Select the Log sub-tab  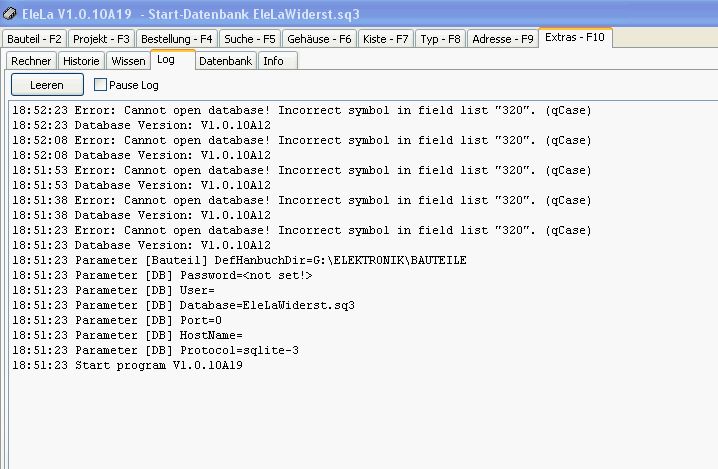(x=166, y=60)
